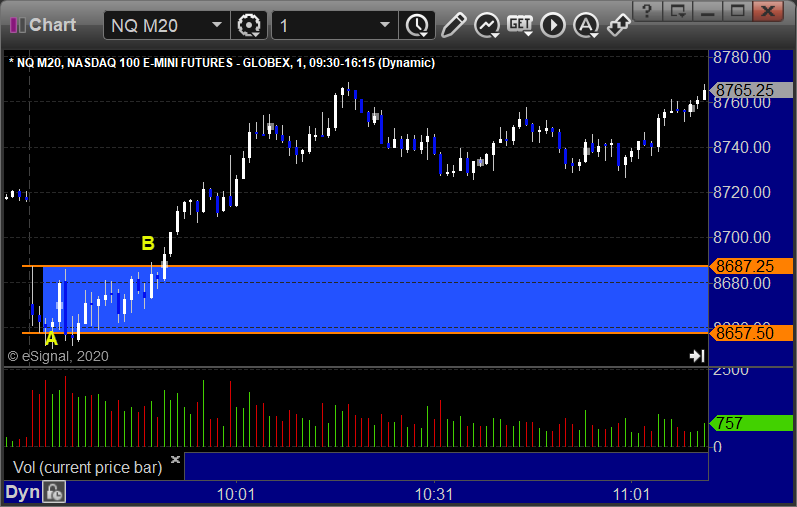Click the 8700.00 price axis label
The height and width of the screenshot is (507, 797).
(742, 237)
